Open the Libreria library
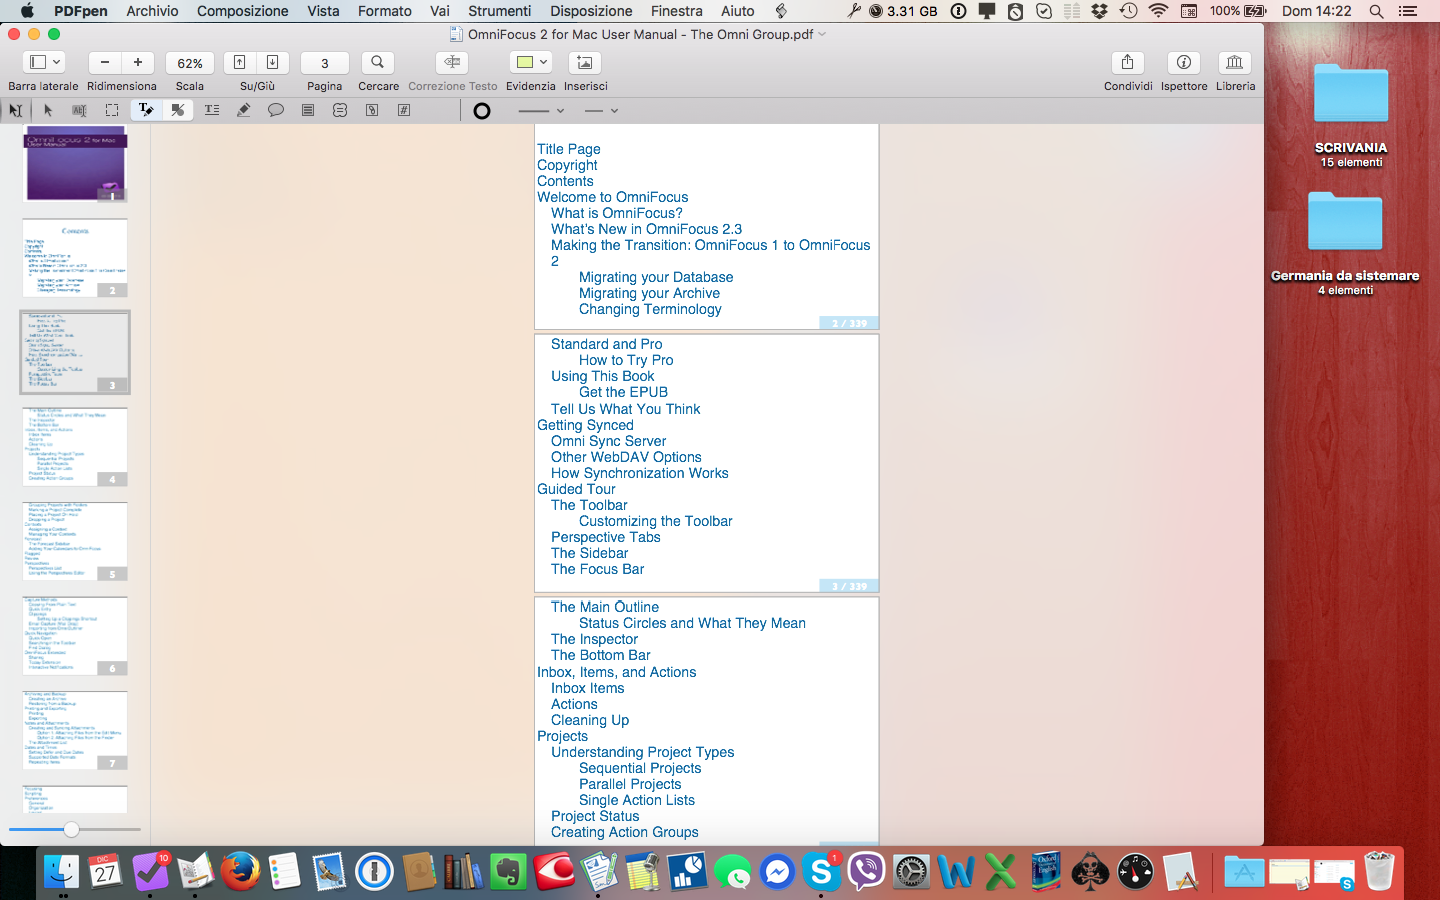Screen dimensions: 1440x900 click(1235, 62)
